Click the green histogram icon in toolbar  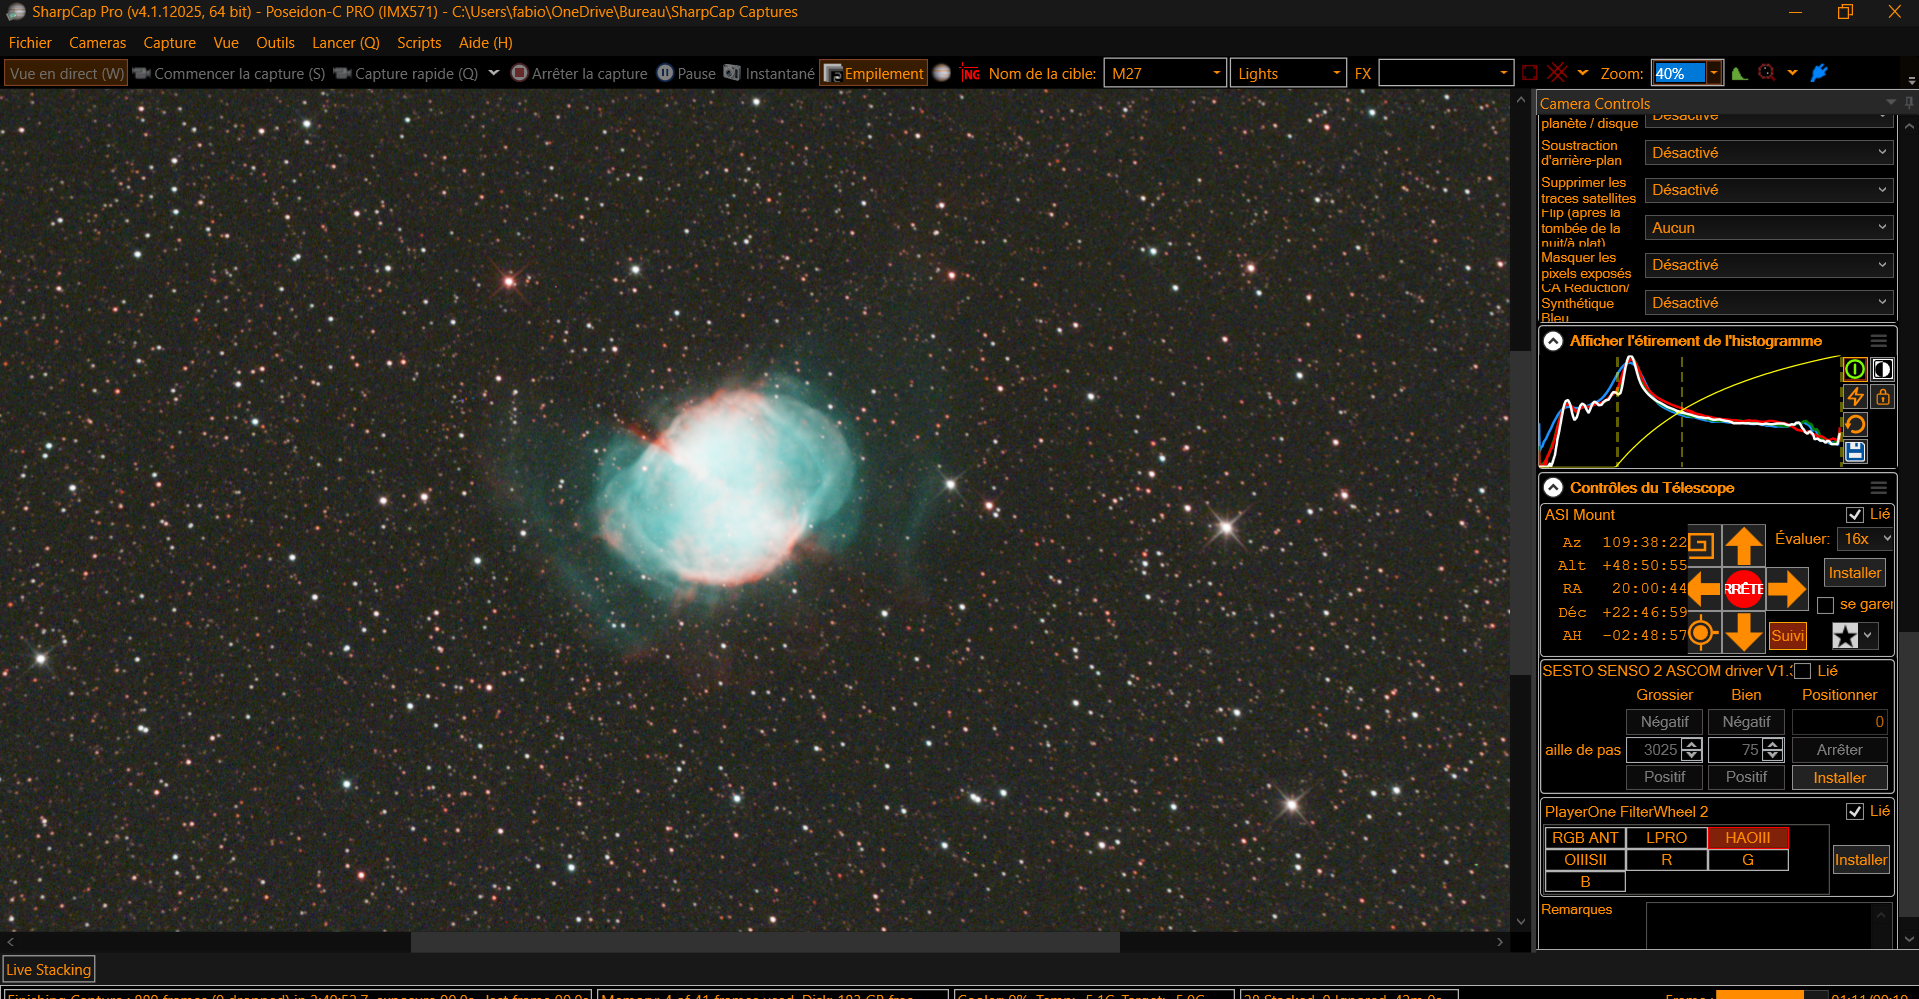pos(1740,73)
